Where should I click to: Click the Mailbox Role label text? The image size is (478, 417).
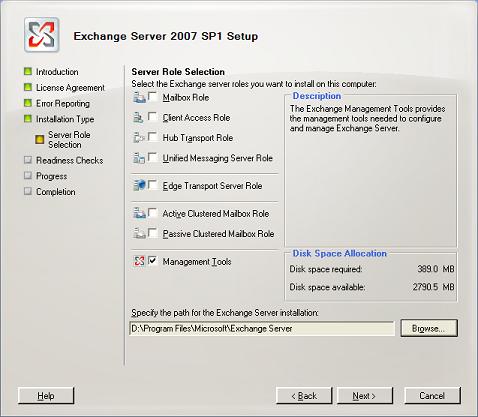tap(186, 98)
